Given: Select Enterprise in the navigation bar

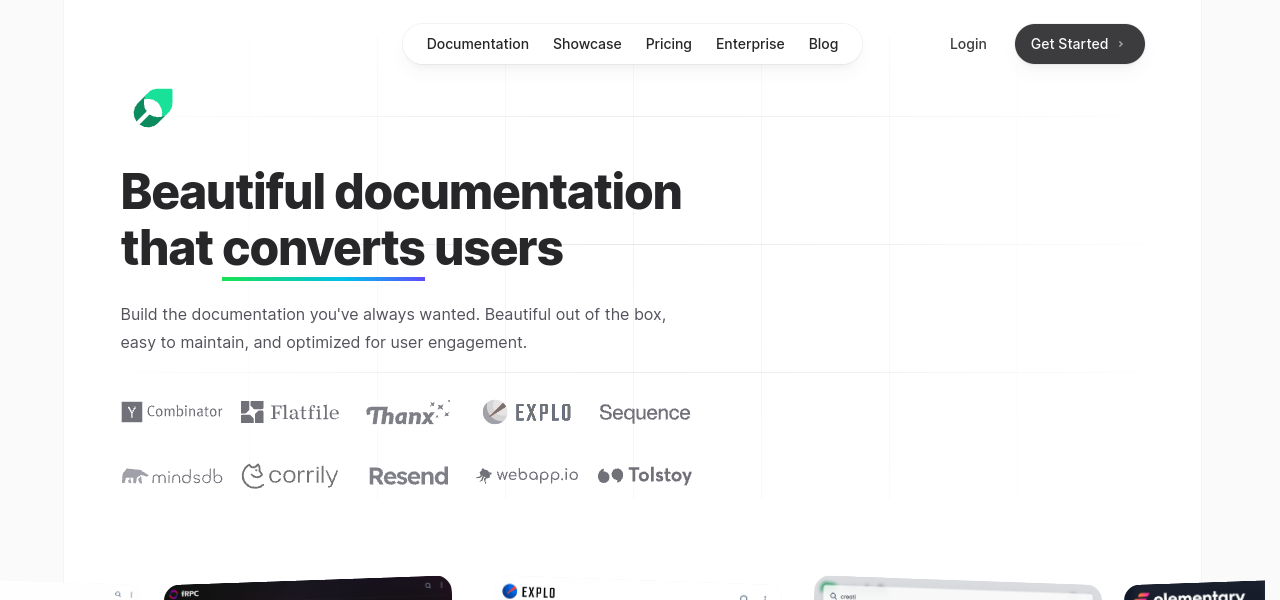Looking at the screenshot, I should point(750,44).
